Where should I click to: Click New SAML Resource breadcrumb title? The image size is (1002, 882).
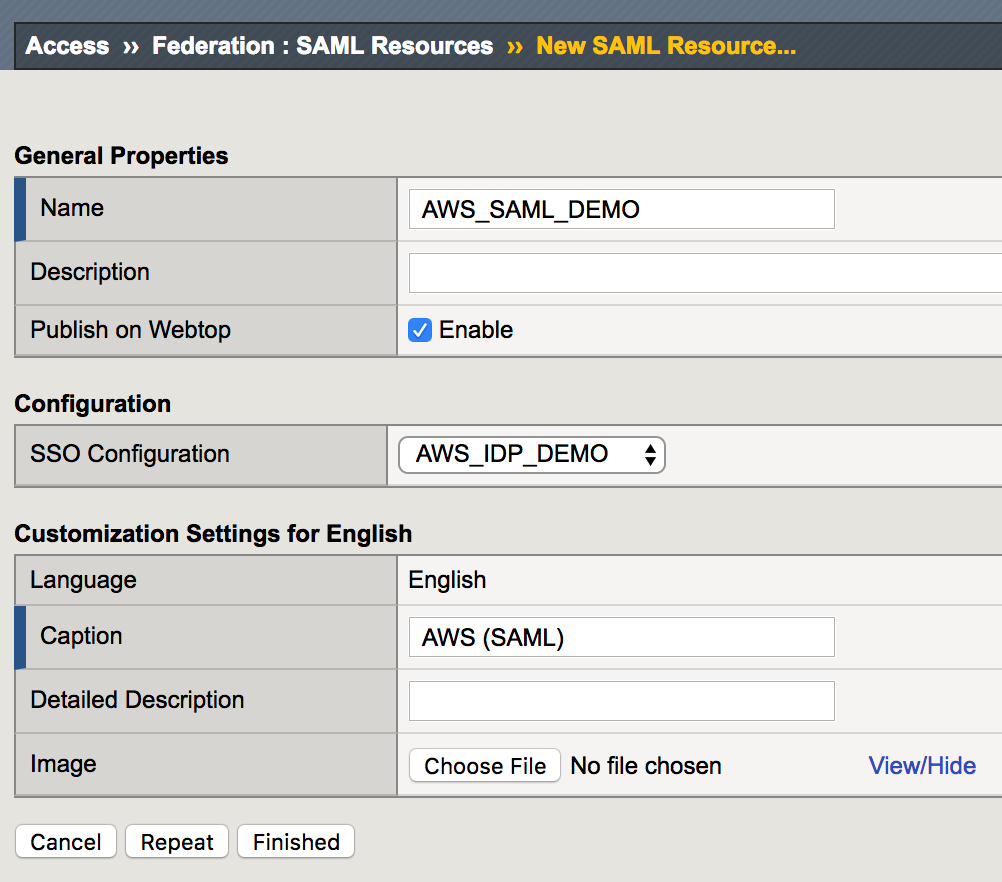point(666,46)
